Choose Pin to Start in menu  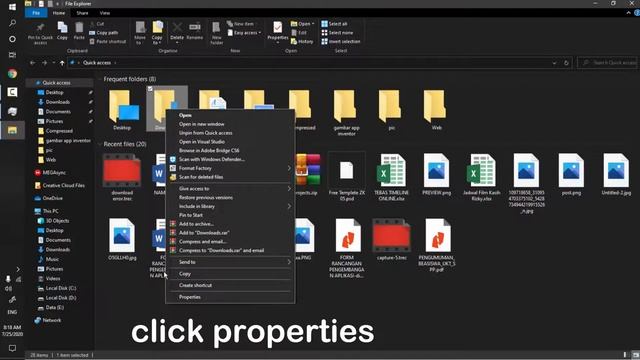pos(230,215)
